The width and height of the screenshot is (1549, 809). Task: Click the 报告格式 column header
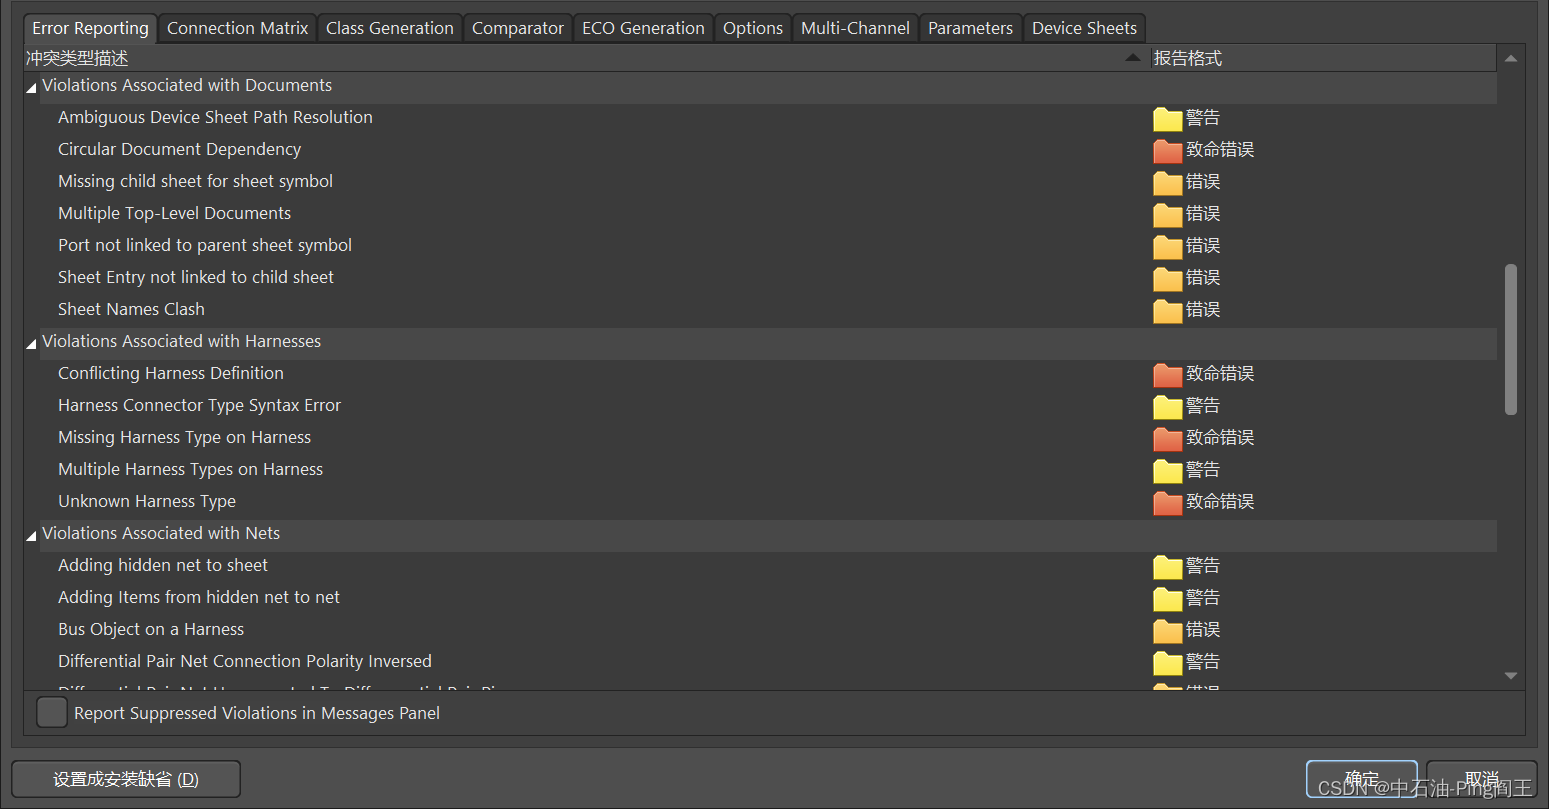1323,58
